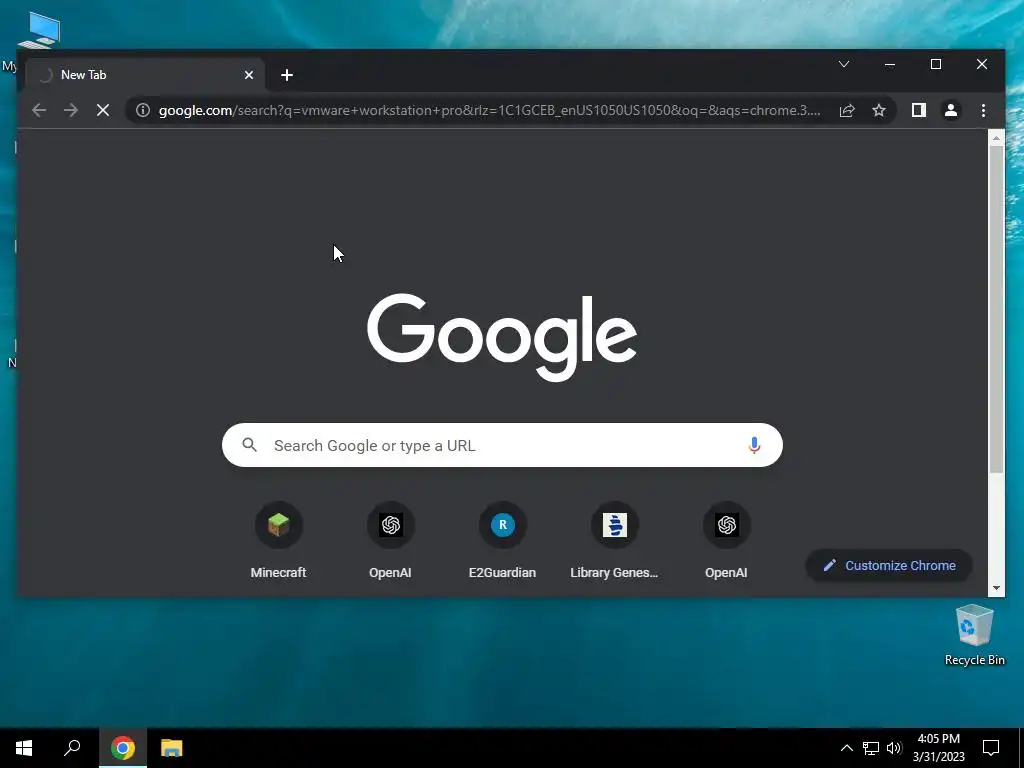The height and width of the screenshot is (768, 1024).
Task: Open Chrome side panel
Action: point(919,110)
